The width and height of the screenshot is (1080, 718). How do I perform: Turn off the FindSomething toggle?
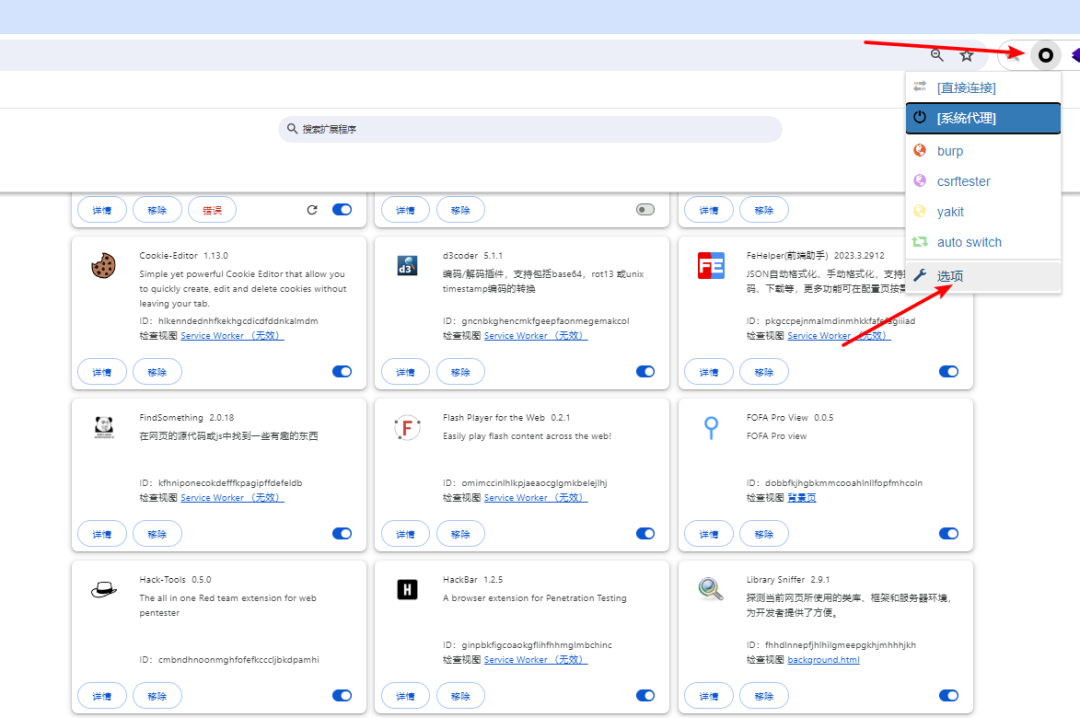click(x=342, y=533)
